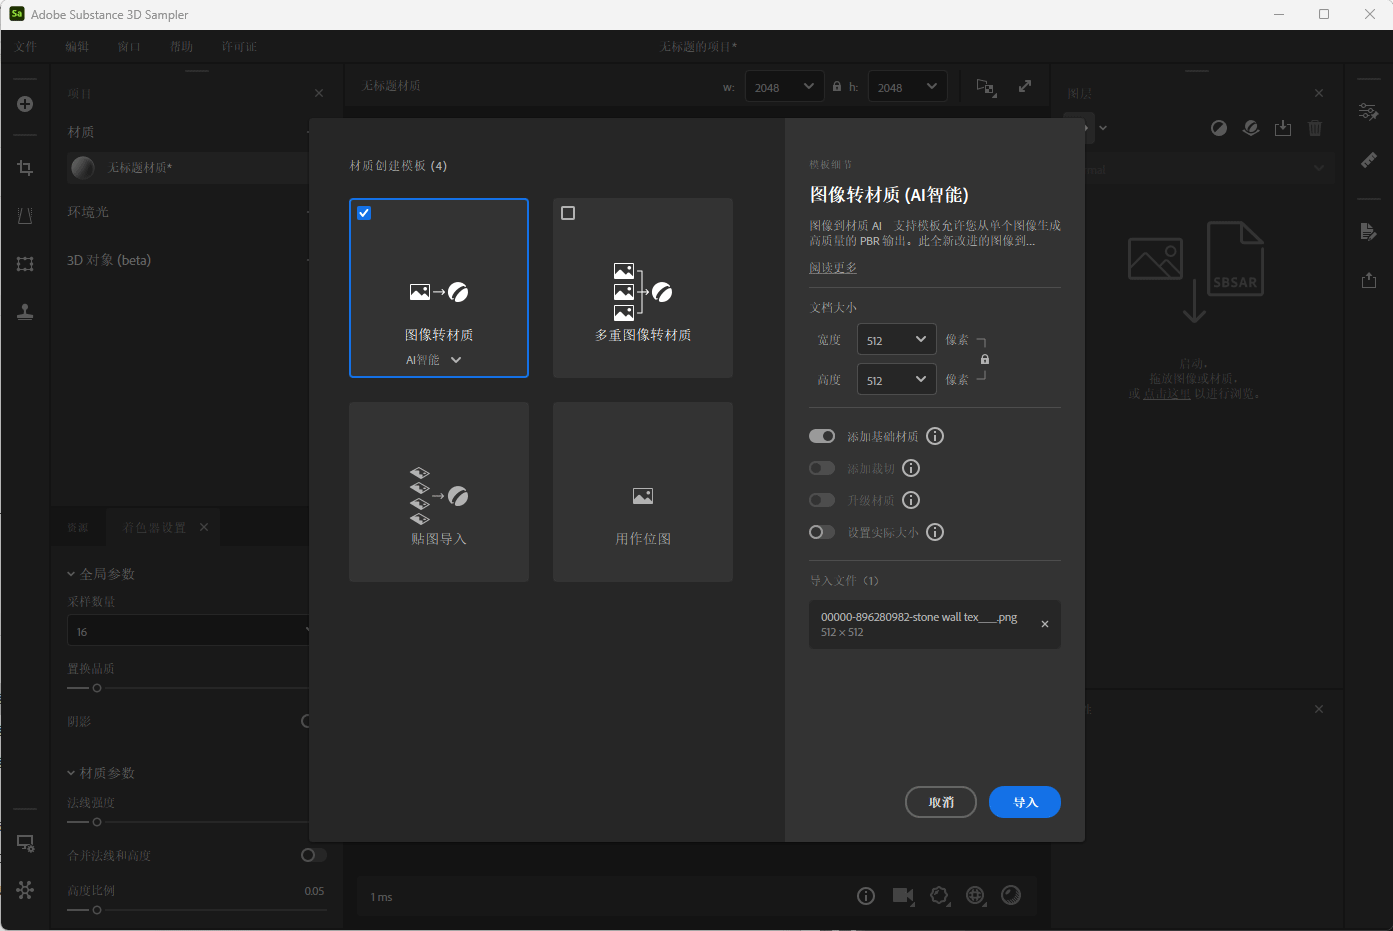This screenshot has width=1393, height=931.
Task: Select the crop tool in left sidebar
Action: pos(25,168)
